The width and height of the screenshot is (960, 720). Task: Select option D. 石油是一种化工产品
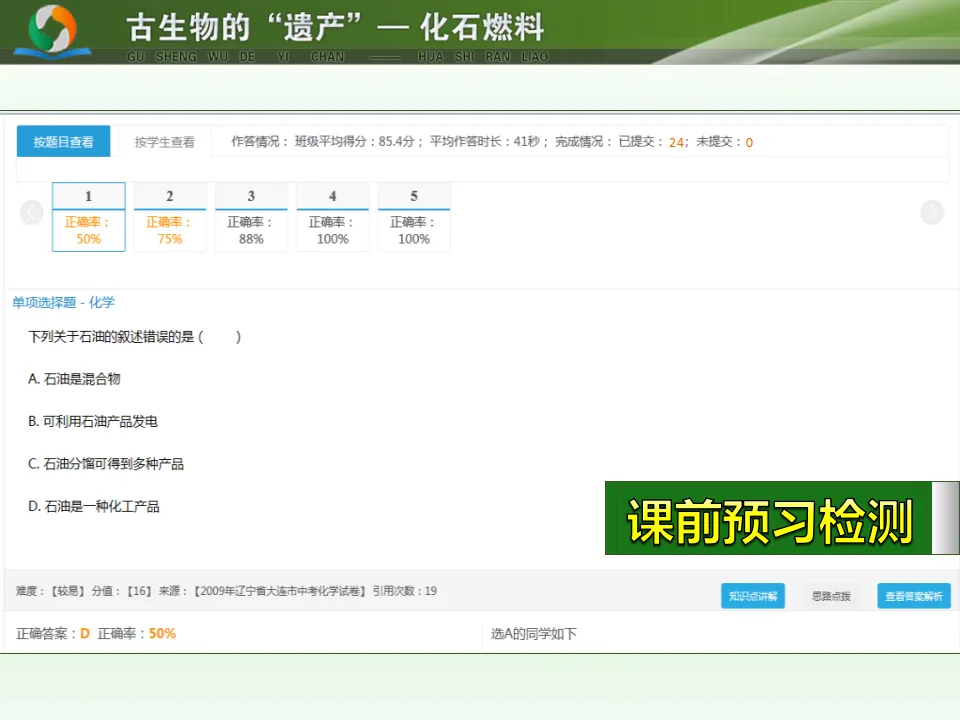click(x=94, y=506)
